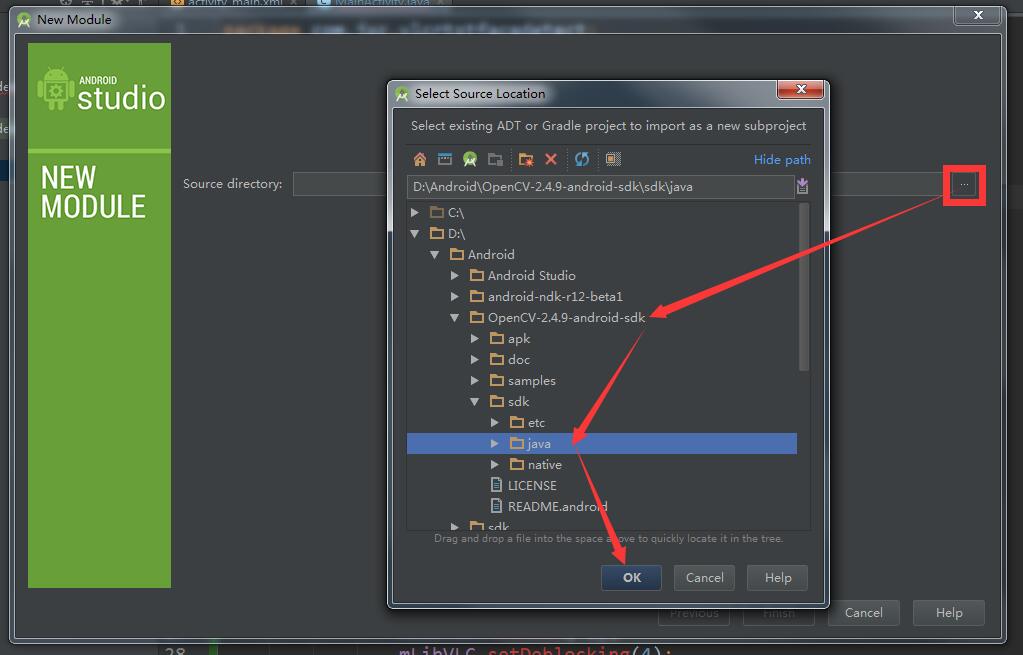This screenshot has width=1023, height=655.
Task: Click Cancel in Select Source Location dialog
Action: (x=704, y=577)
